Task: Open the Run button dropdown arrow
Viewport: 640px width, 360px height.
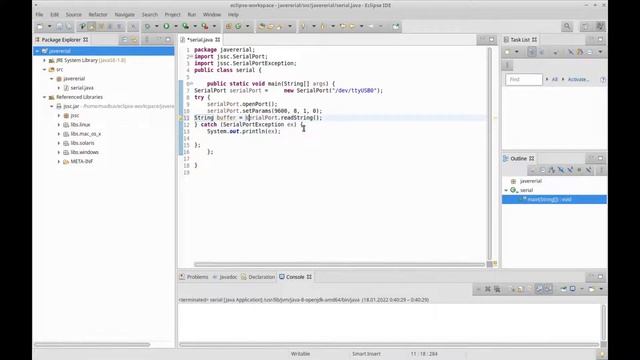Action: click(x=176, y=27)
